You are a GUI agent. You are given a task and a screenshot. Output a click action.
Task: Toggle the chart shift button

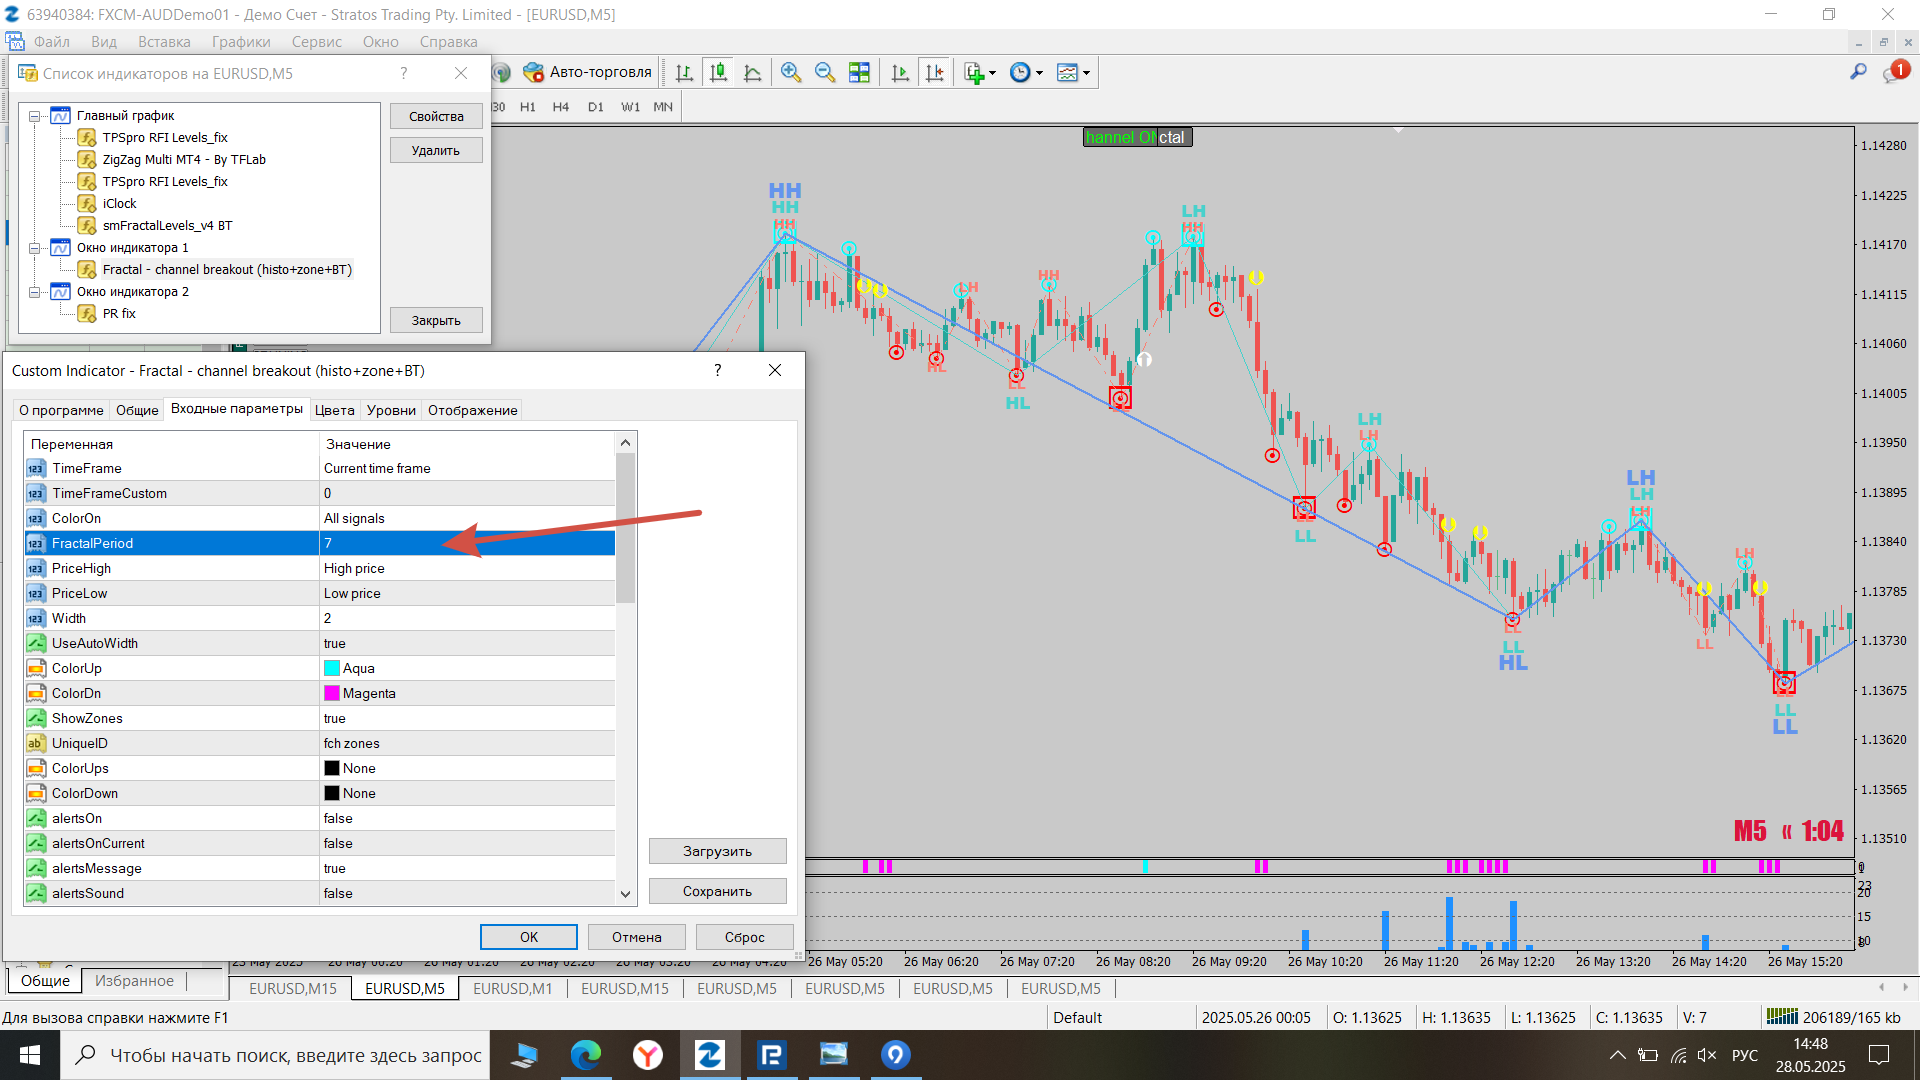click(935, 72)
